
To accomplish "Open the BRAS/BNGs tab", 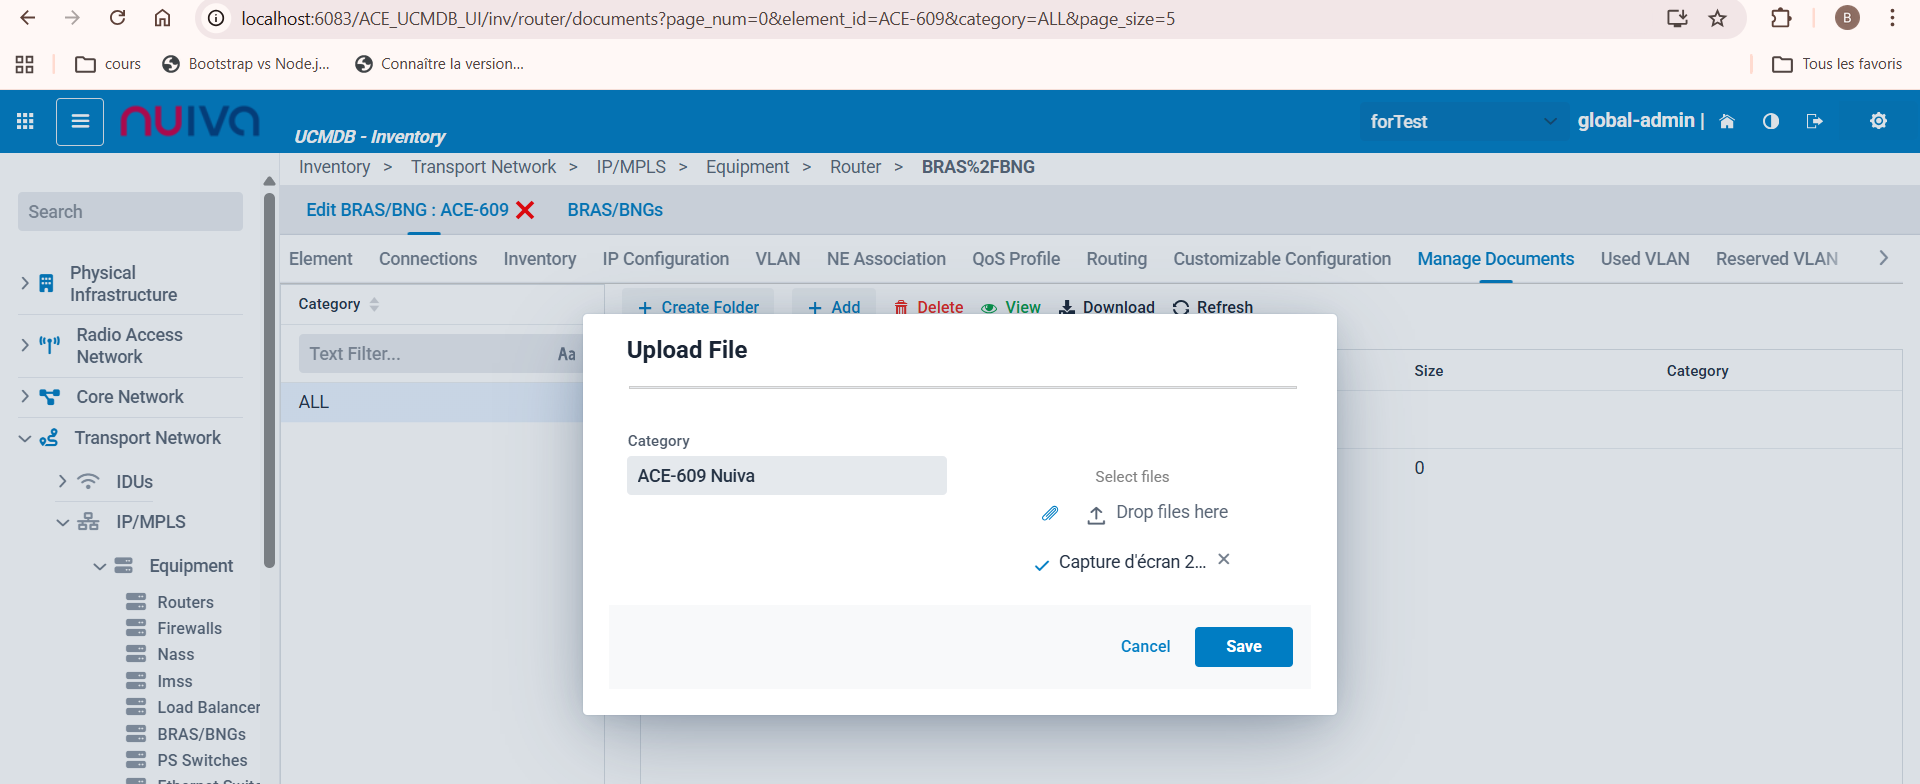I will coord(615,210).
